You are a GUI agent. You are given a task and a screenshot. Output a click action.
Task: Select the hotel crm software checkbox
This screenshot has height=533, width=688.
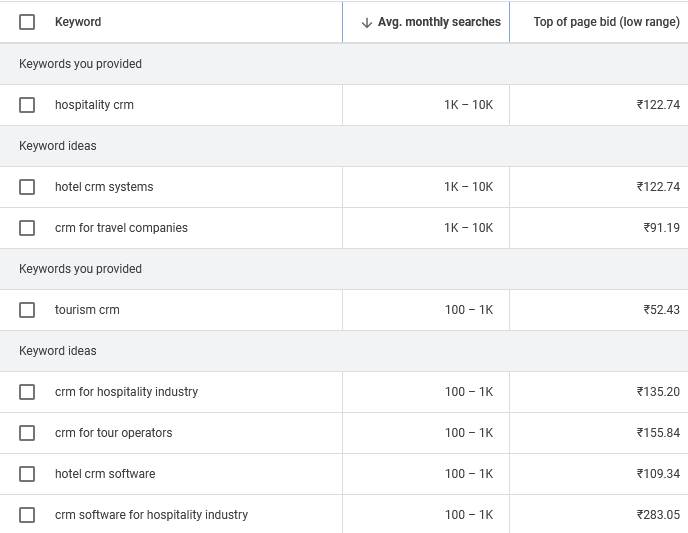[27, 474]
